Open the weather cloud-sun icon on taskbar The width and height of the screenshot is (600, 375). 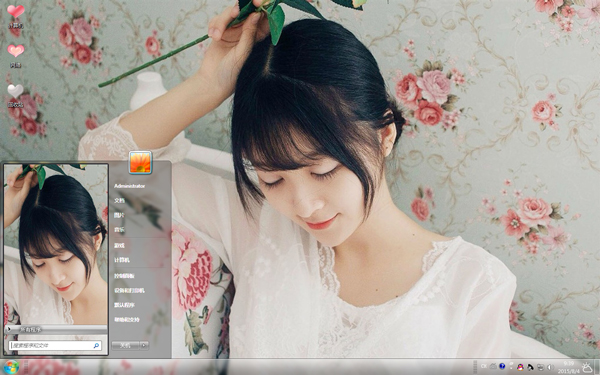click(x=587, y=367)
